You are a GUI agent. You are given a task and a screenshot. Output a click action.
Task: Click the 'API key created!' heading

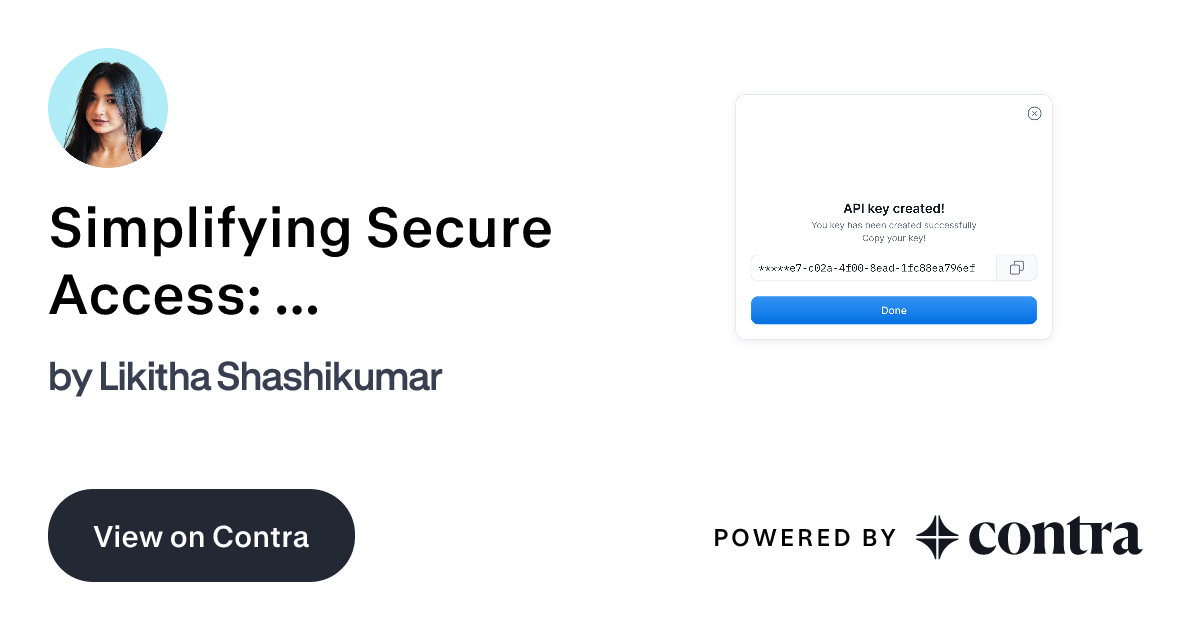(893, 209)
